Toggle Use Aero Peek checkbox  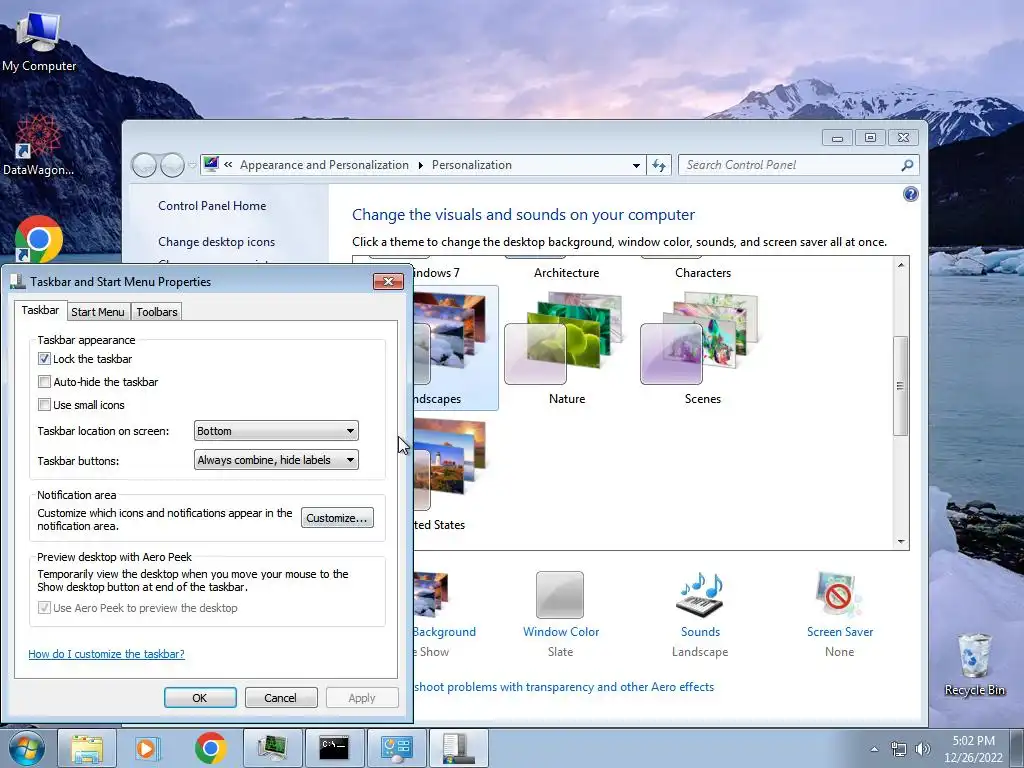44,608
